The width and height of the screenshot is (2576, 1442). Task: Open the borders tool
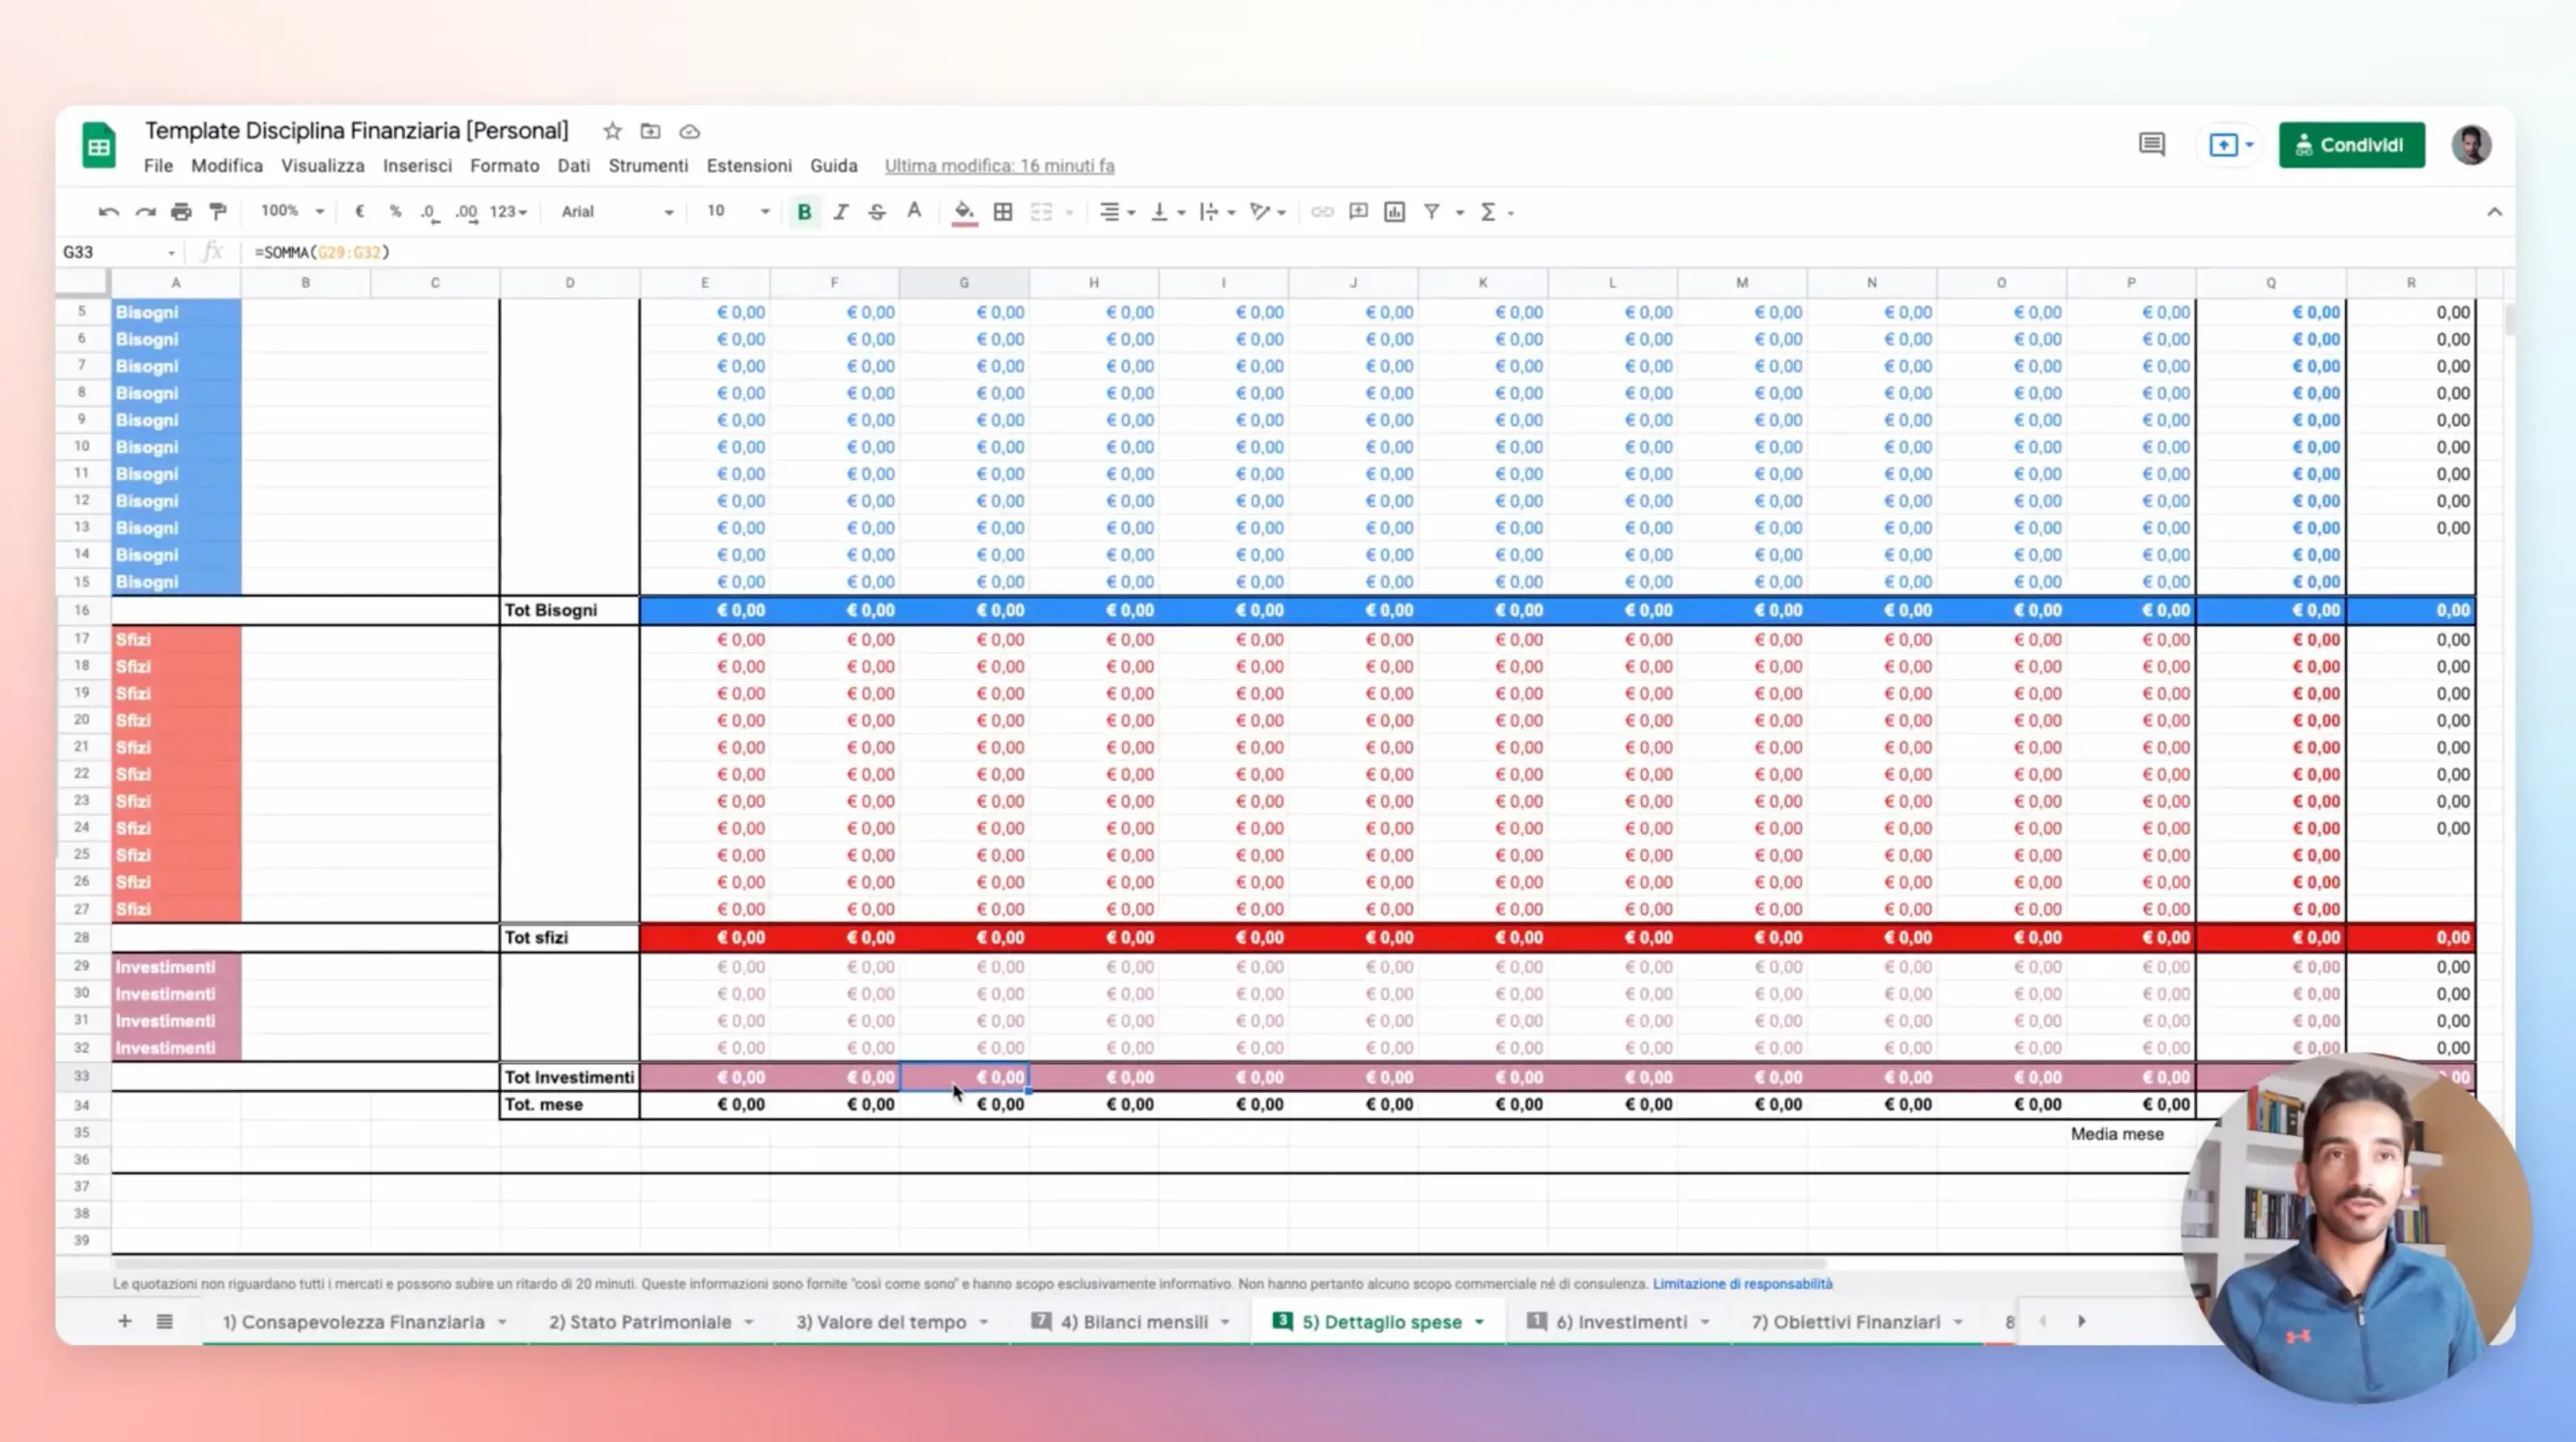1003,212
